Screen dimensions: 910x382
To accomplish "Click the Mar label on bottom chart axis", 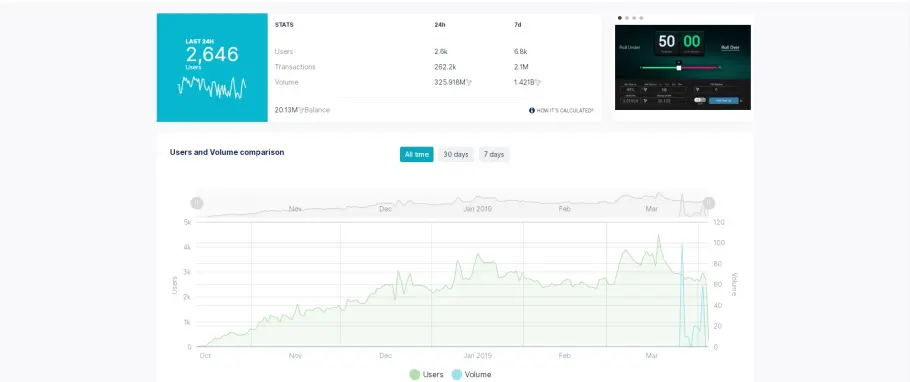I will point(652,355).
